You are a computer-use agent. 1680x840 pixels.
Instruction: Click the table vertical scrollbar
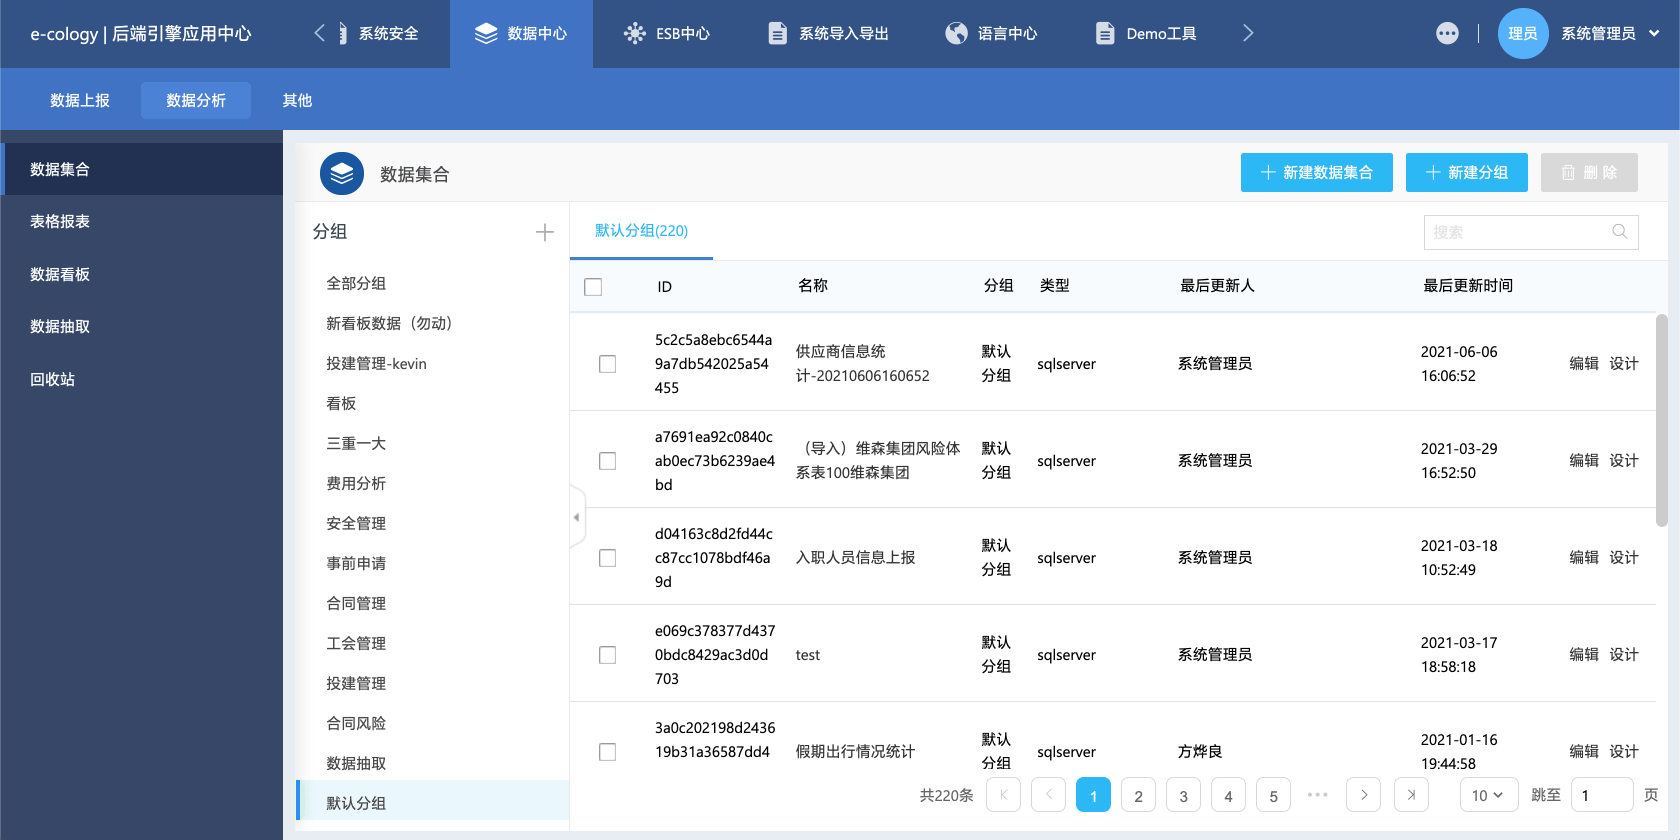coord(1662,420)
